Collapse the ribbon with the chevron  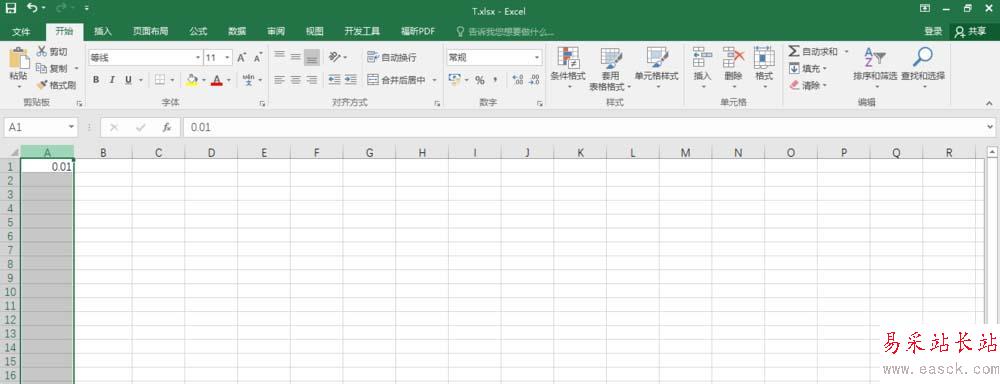click(x=989, y=103)
